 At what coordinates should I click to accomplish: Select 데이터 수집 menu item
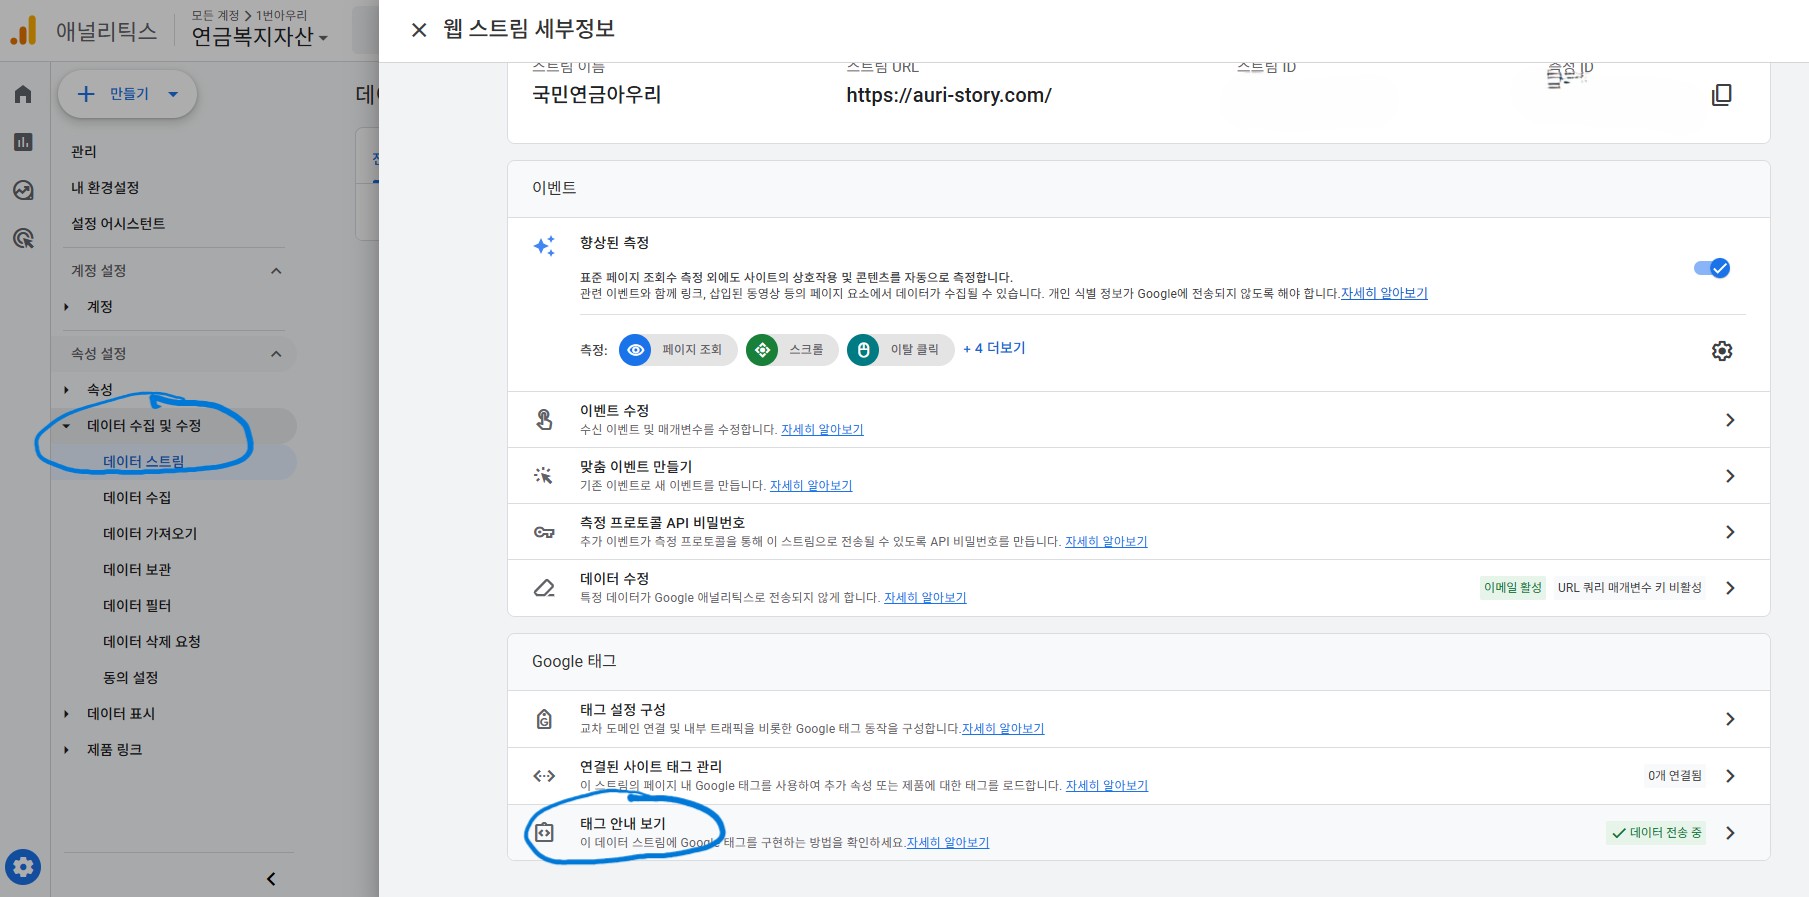click(x=137, y=498)
